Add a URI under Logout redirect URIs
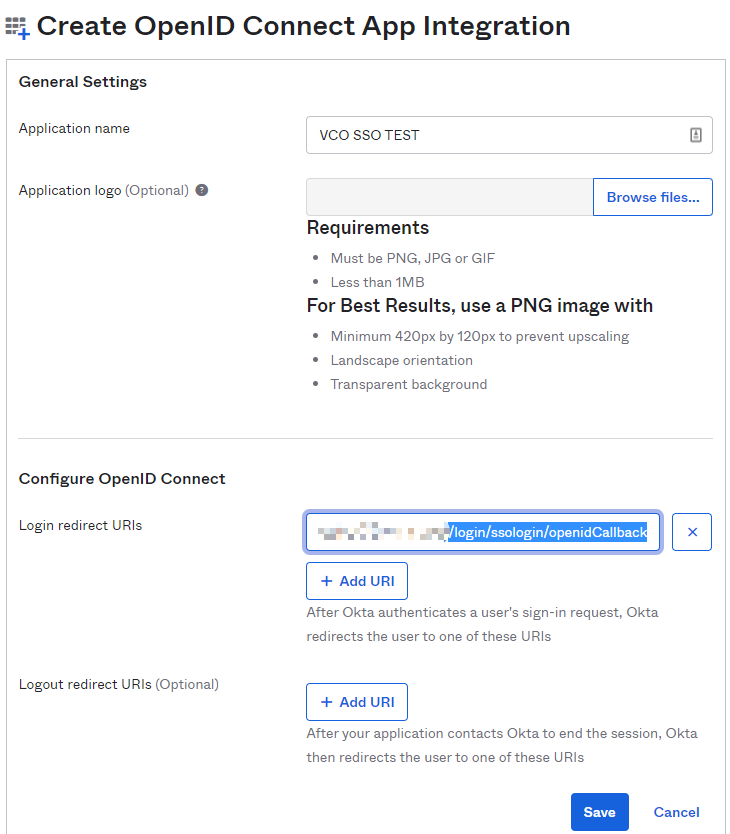Screen dimensions: 730x834 [357, 702]
